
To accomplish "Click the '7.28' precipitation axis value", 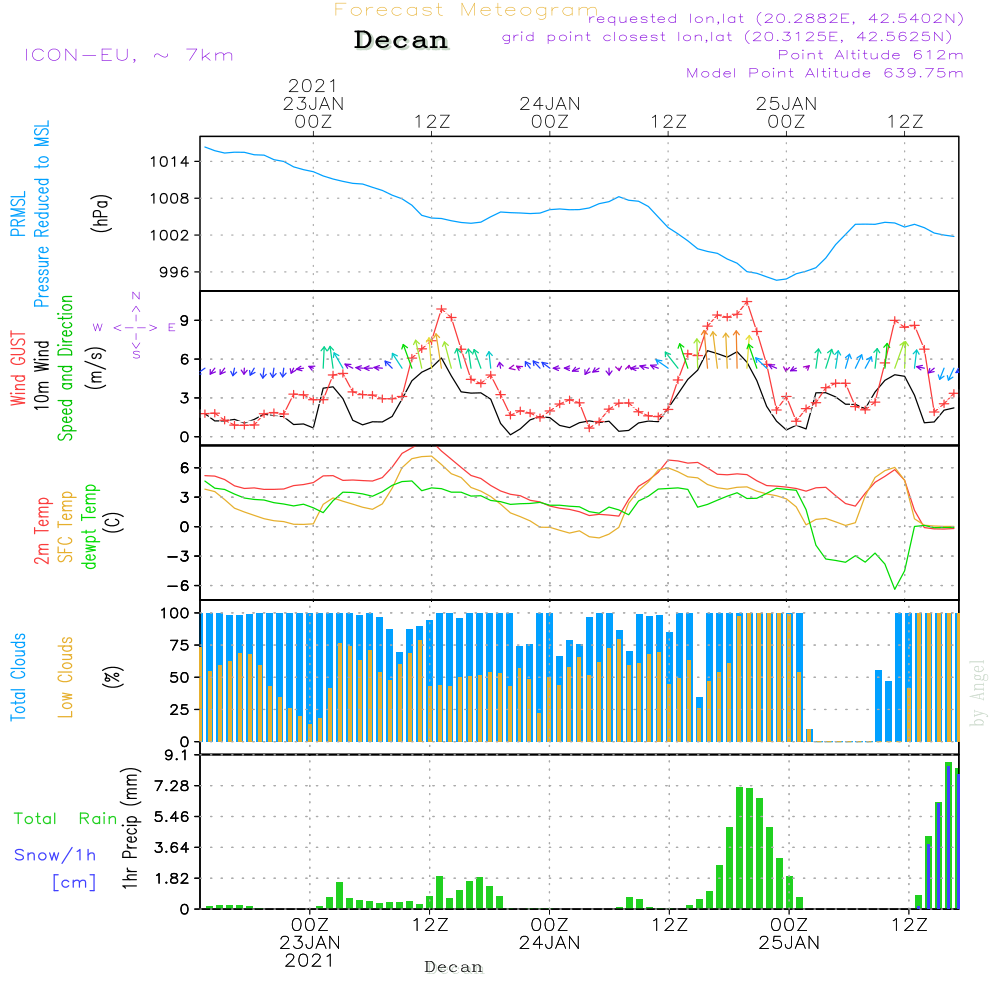I will 172,786.
